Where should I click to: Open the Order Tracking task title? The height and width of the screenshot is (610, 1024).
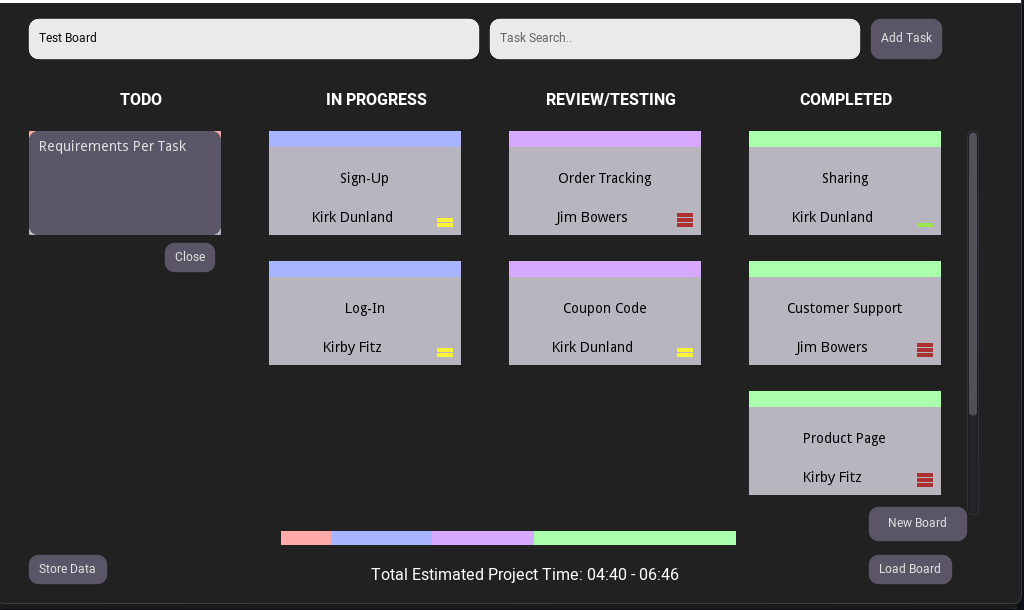coord(605,178)
